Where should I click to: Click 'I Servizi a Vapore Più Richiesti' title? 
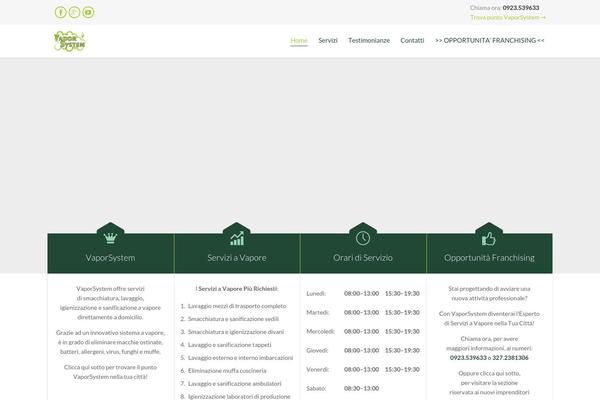tap(236, 289)
